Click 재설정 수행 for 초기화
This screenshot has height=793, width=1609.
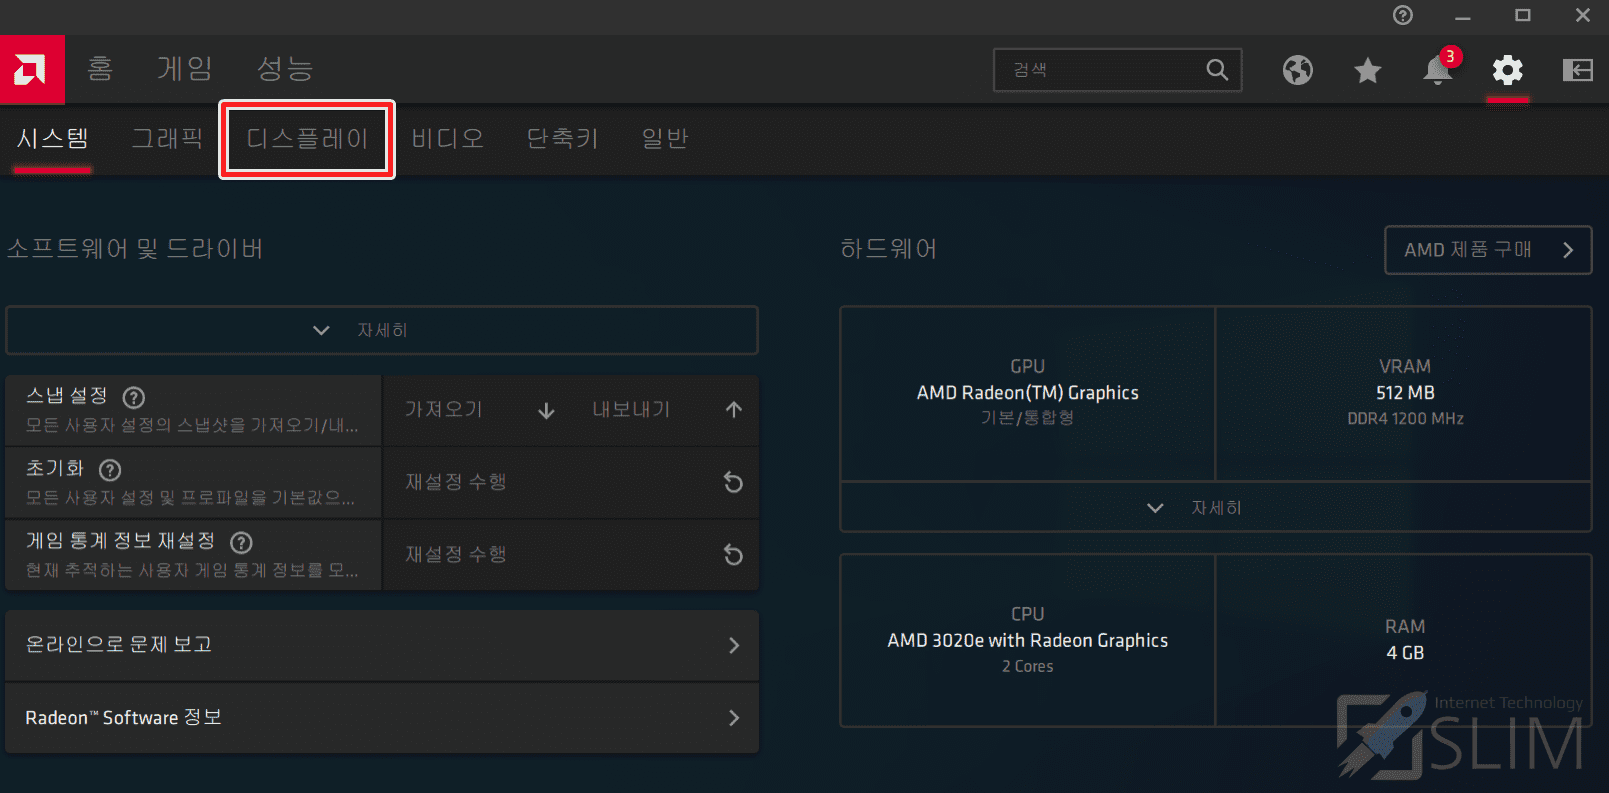[570, 482]
